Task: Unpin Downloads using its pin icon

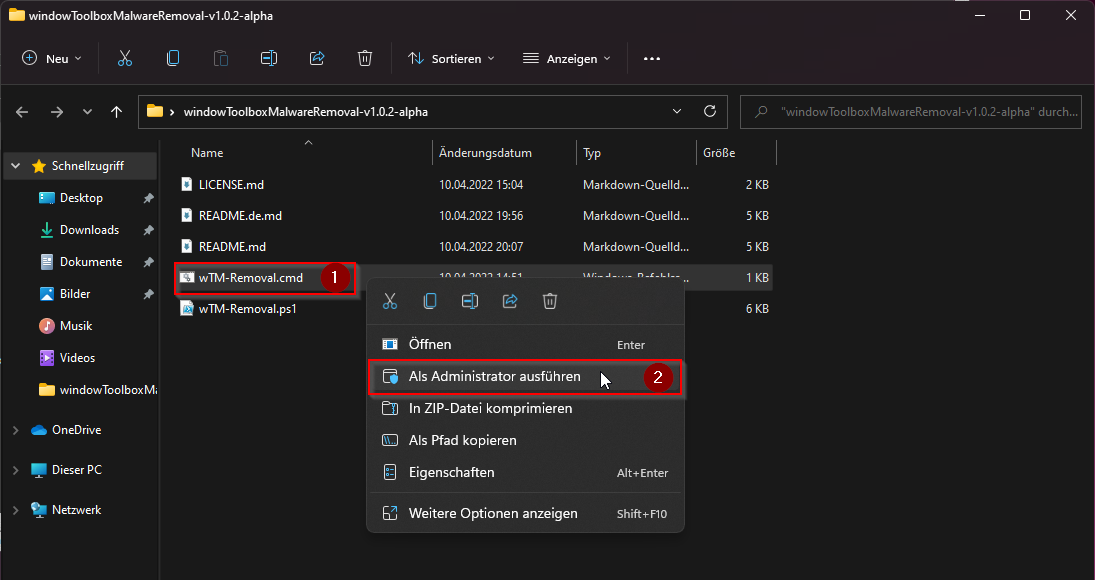Action: click(148, 230)
